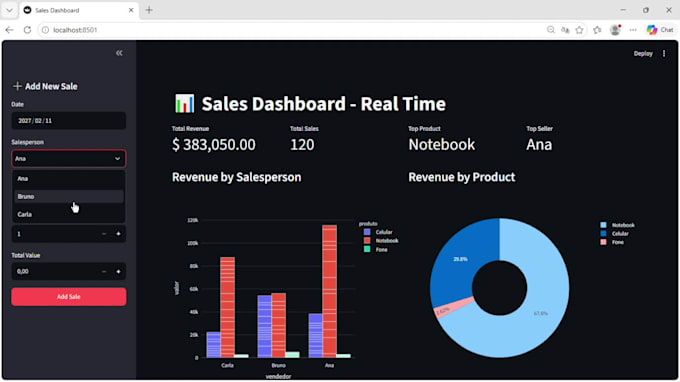Click Bruno's purple Celular bar
Image resolution: width=680 pixels, height=382 pixels.
[265, 326]
